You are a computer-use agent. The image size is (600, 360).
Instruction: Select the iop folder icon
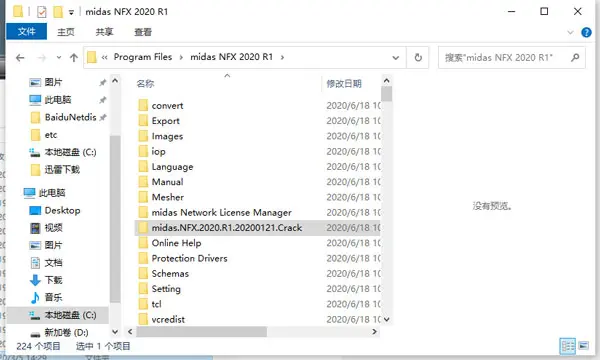point(143,151)
